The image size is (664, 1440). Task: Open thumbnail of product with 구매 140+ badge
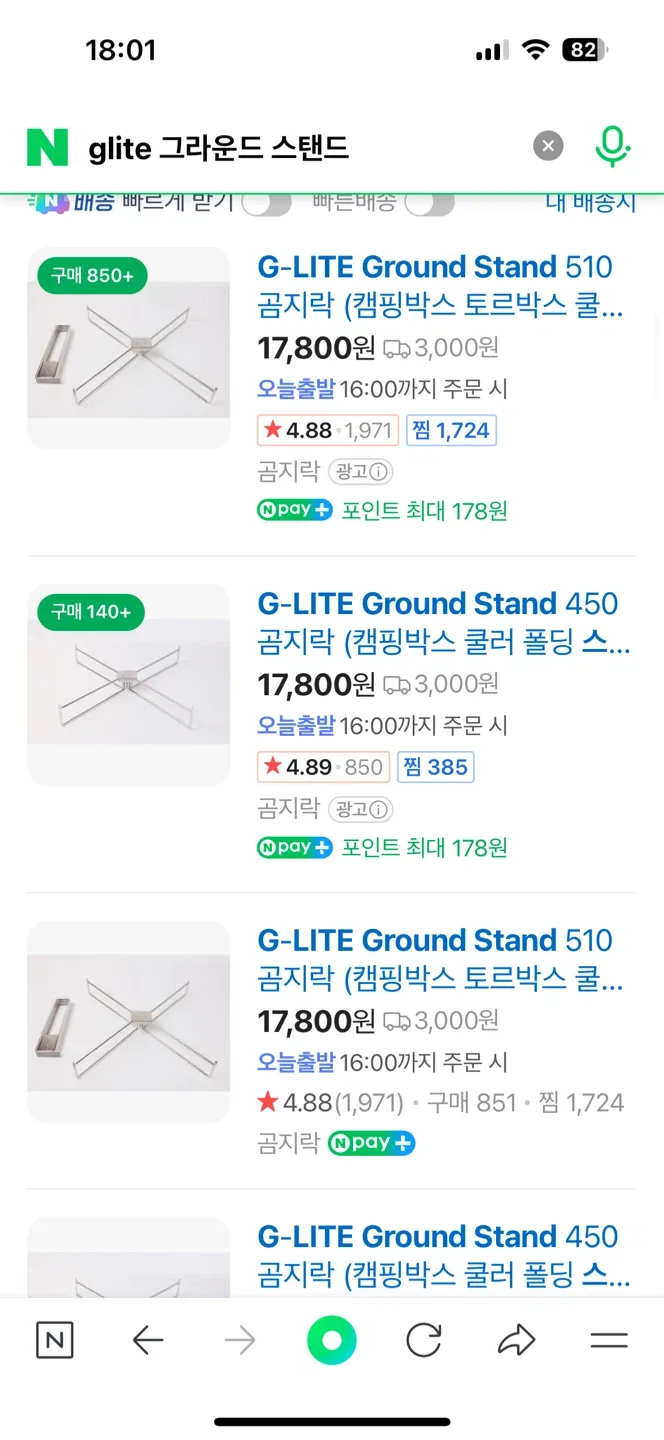point(128,685)
